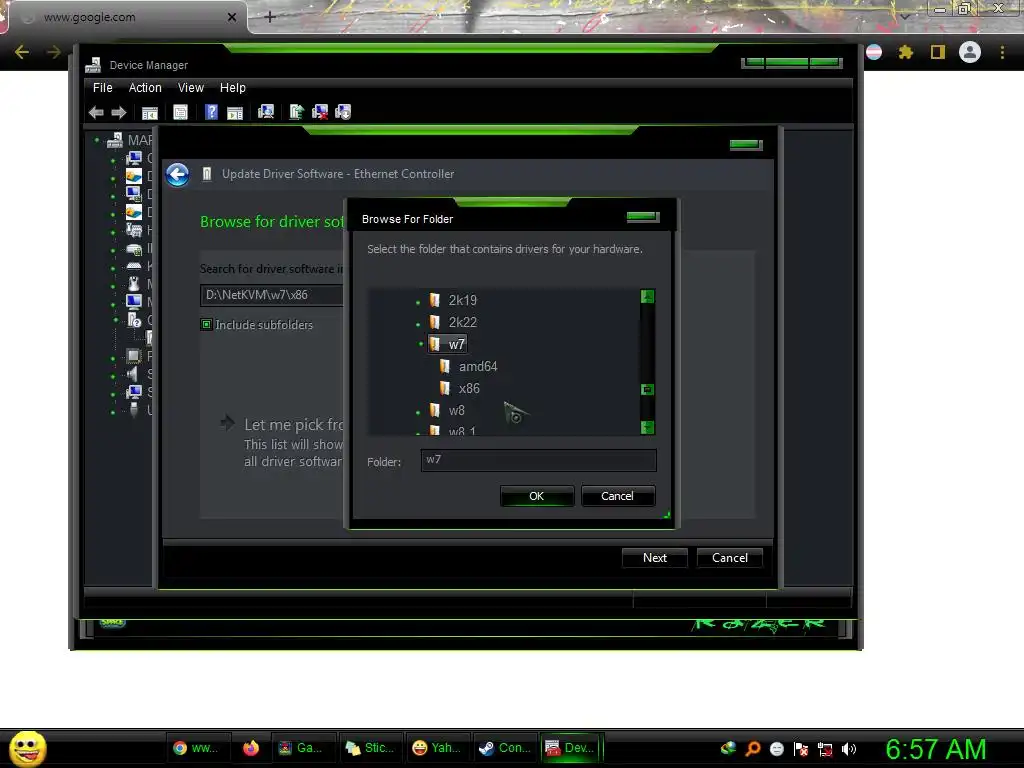Click the volume speaker tray icon
Image resolution: width=1024 pixels, height=768 pixels.
click(848, 749)
